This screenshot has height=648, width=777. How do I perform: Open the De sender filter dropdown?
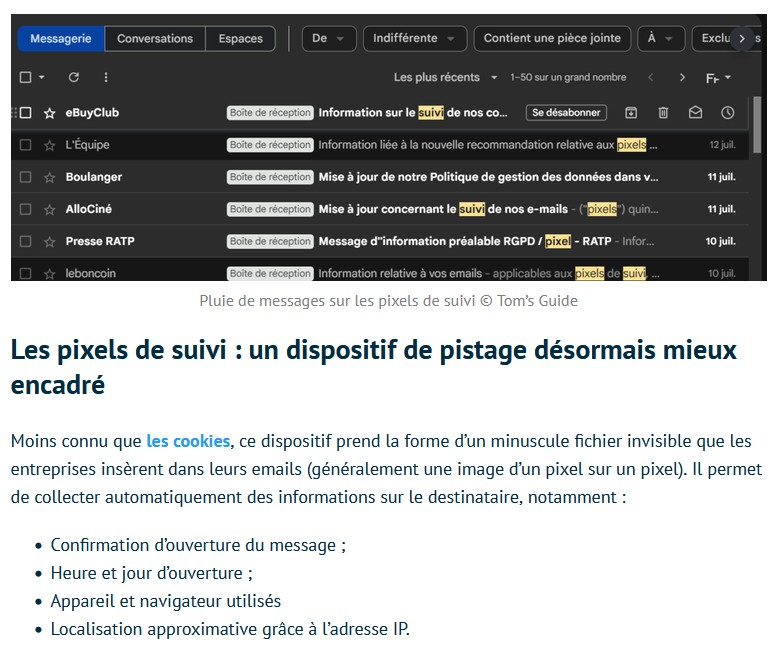coord(329,39)
